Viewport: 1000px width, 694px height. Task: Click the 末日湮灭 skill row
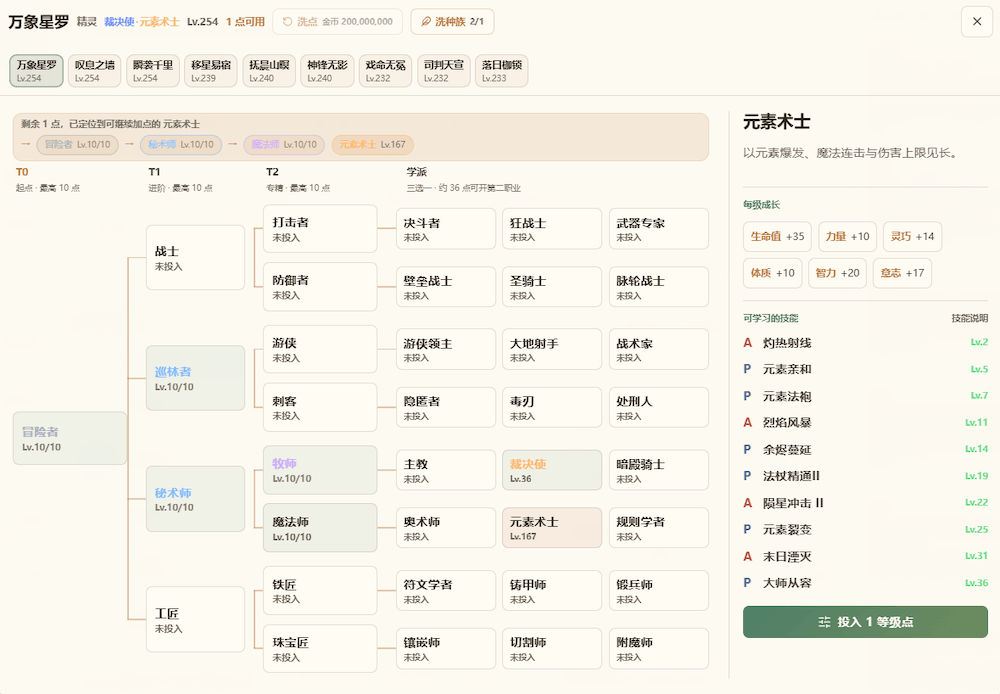tap(865, 556)
